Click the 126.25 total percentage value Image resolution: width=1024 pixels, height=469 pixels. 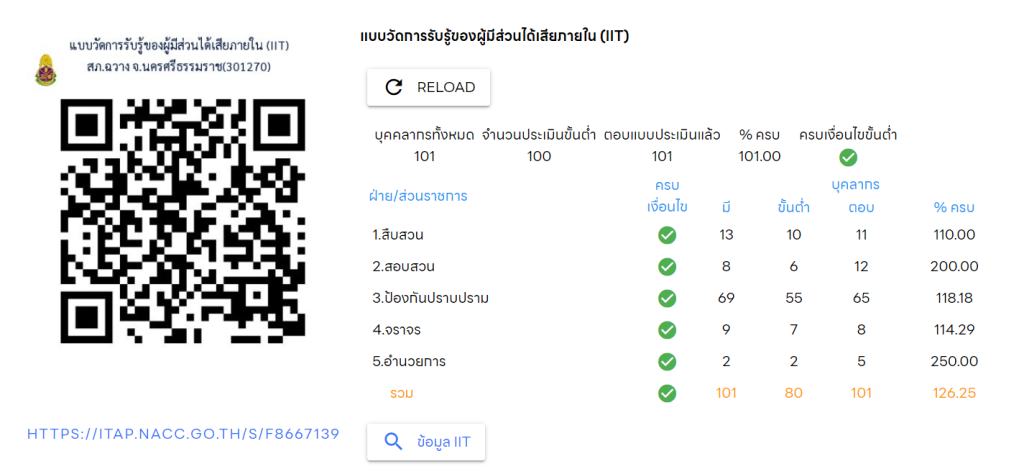(954, 393)
